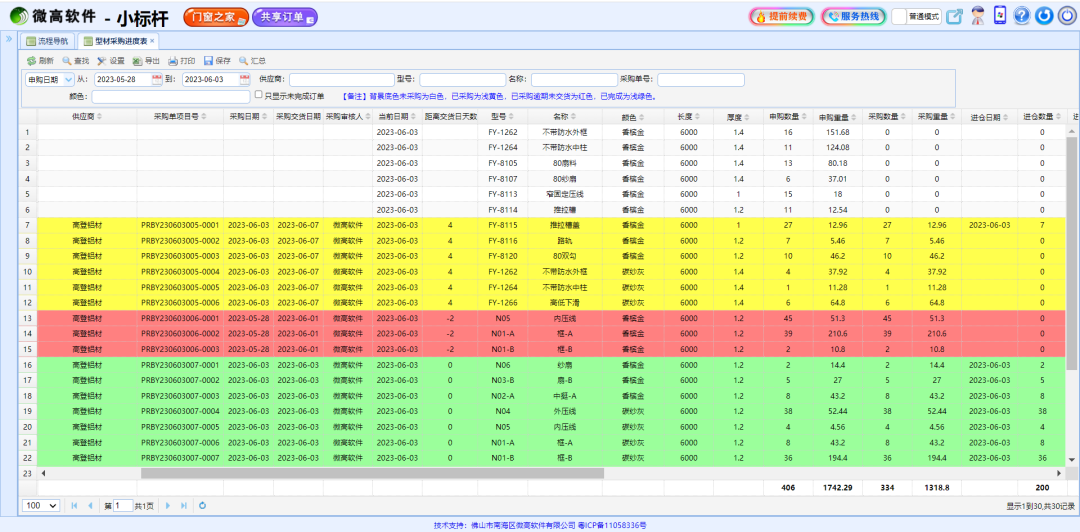The height and width of the screenshot is (532, 1080).
Task: Click the 刷新 refresh toolbar icon
Action: click(31, 61)
